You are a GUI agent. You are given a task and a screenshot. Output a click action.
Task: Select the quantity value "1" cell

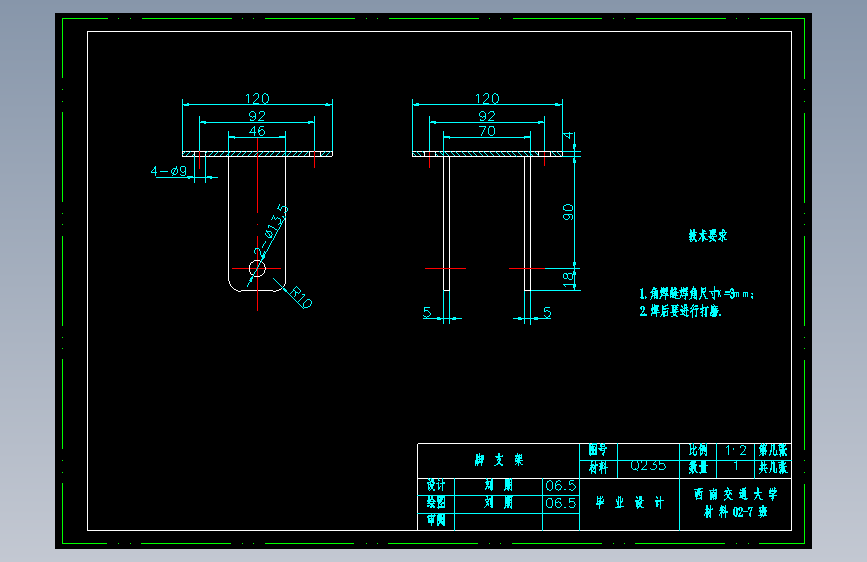pos(736,468)
